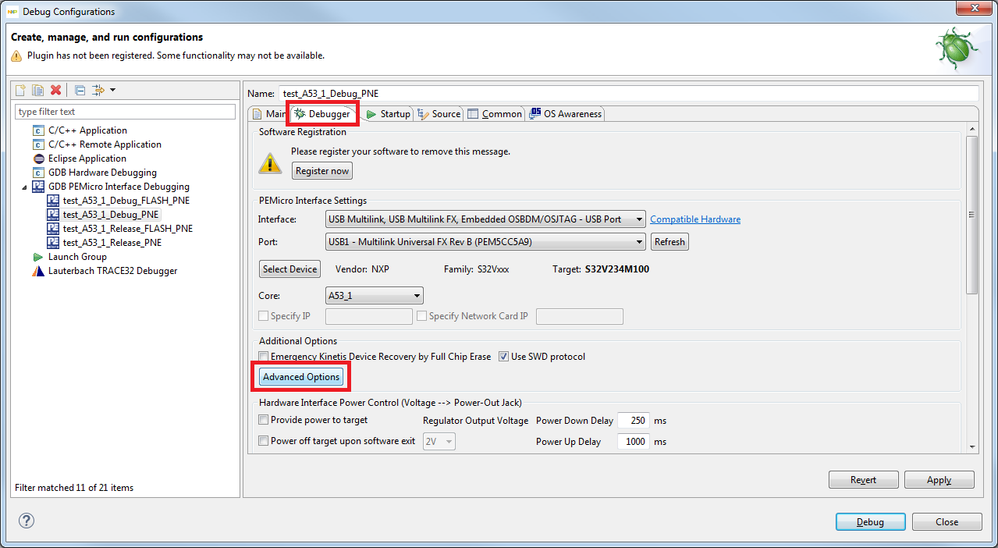This screenshot has height=548, width=998.
Task: Click the Register now button
Action: point(322,171)
